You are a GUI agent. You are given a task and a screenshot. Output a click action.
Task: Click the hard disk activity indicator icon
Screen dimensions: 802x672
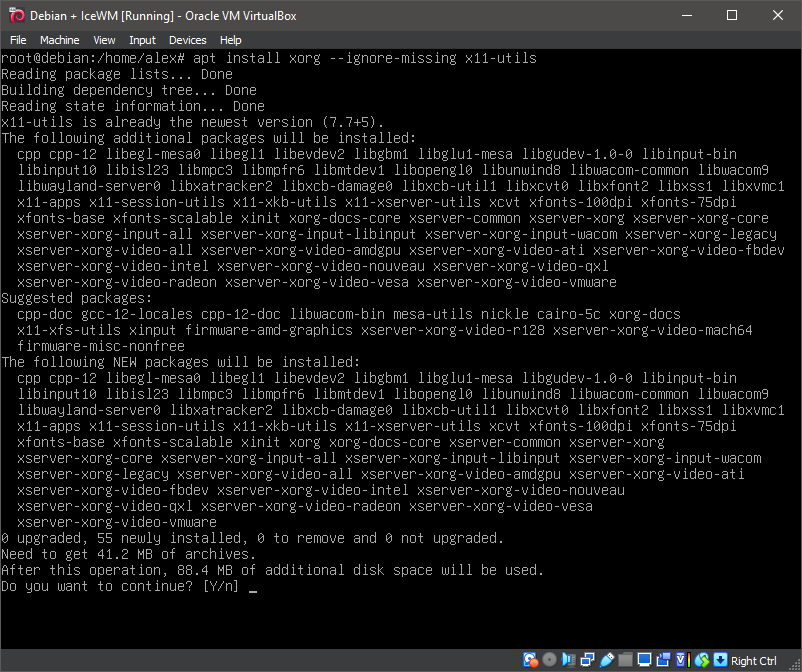point(528,660)
